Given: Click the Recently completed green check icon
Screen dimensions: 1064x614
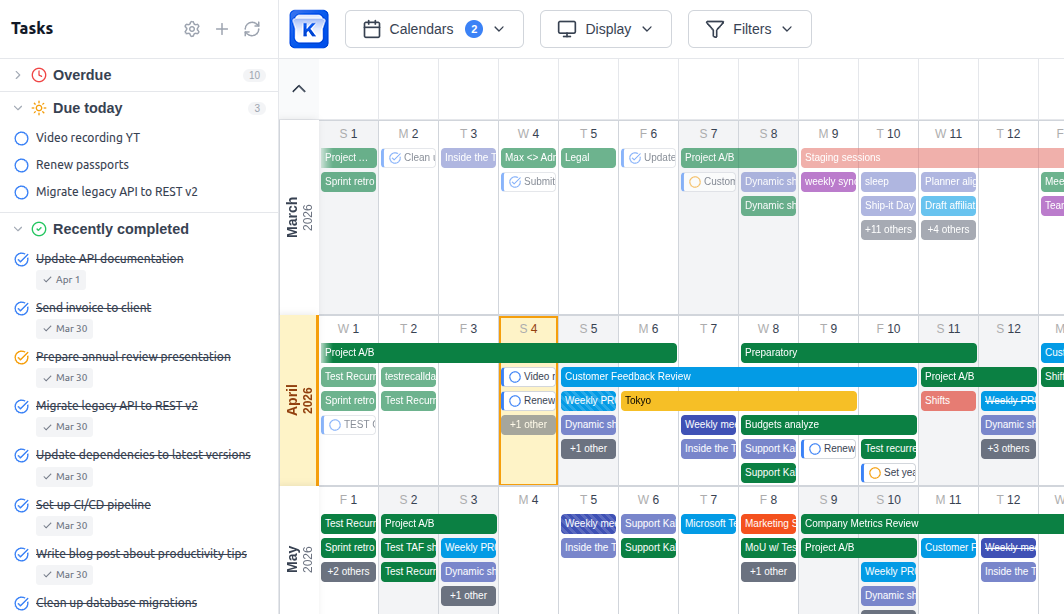Looking at the screenshot, I should [x=39, y=229].
